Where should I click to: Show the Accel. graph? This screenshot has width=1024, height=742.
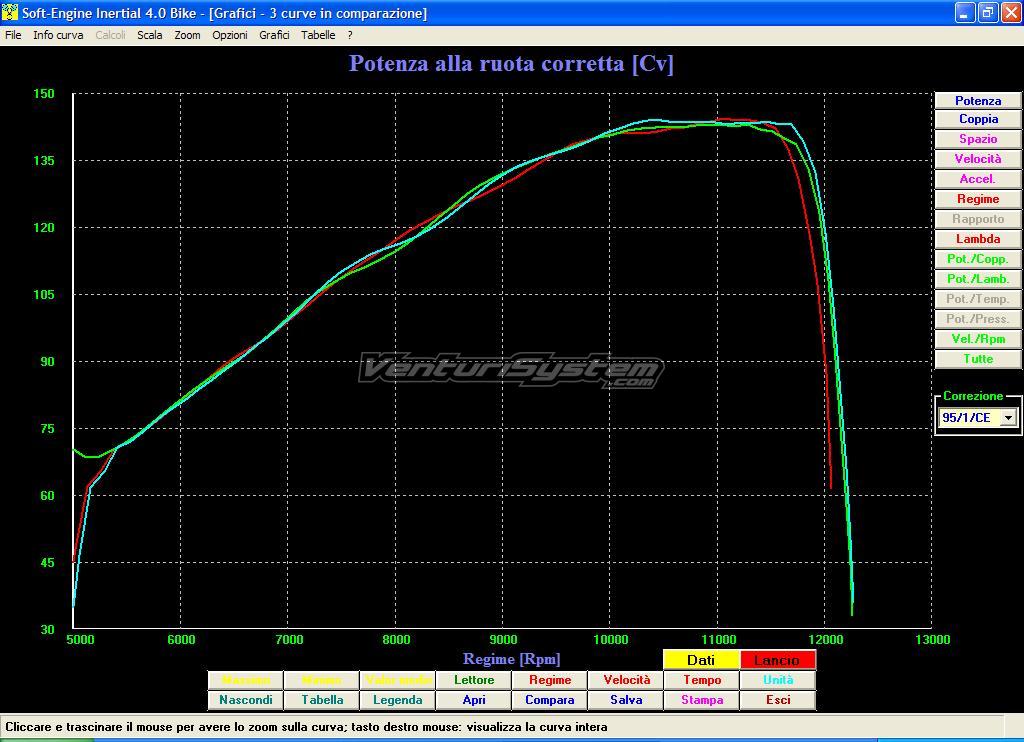tap(978, 179)
